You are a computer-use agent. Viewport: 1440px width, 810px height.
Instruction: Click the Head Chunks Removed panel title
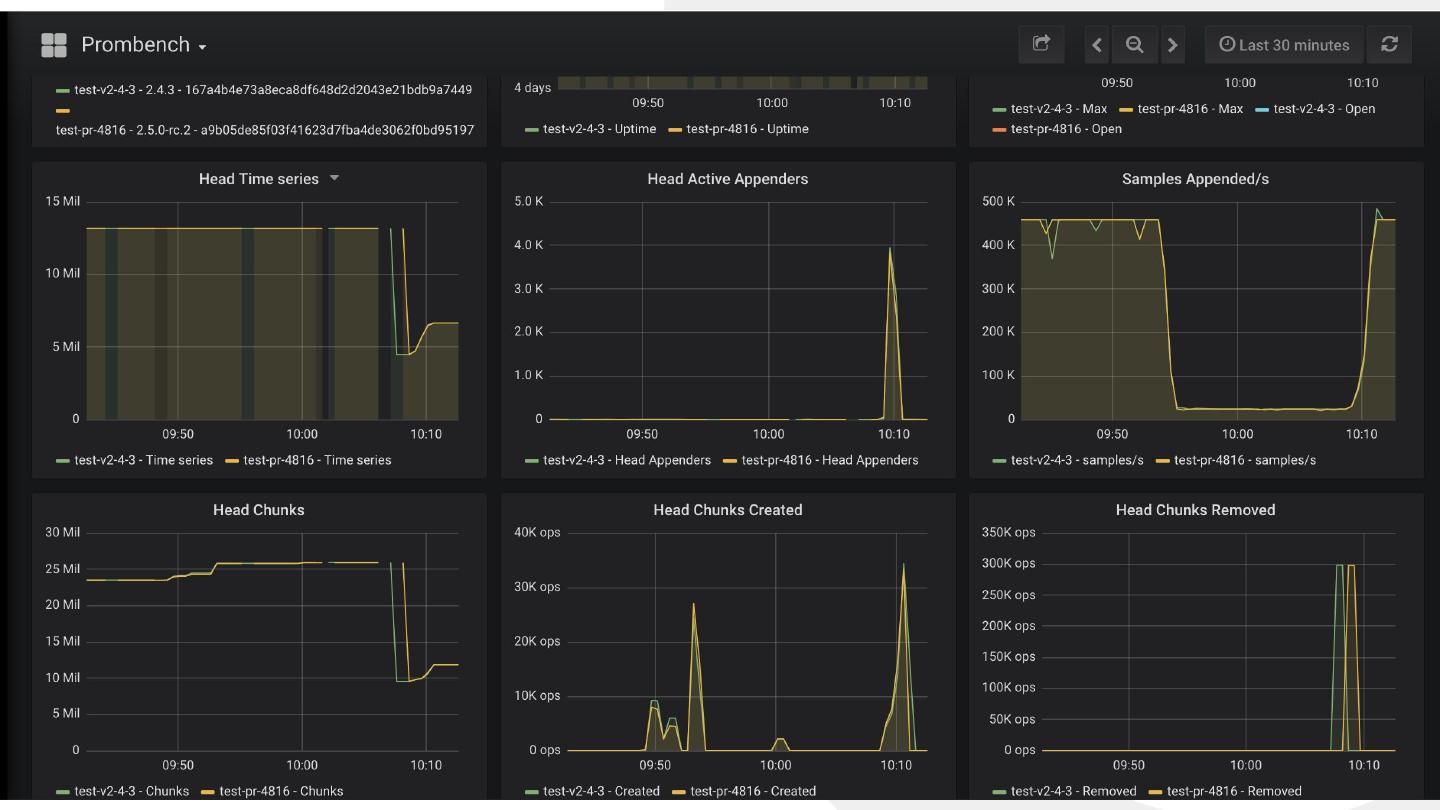pos(1195,510)
